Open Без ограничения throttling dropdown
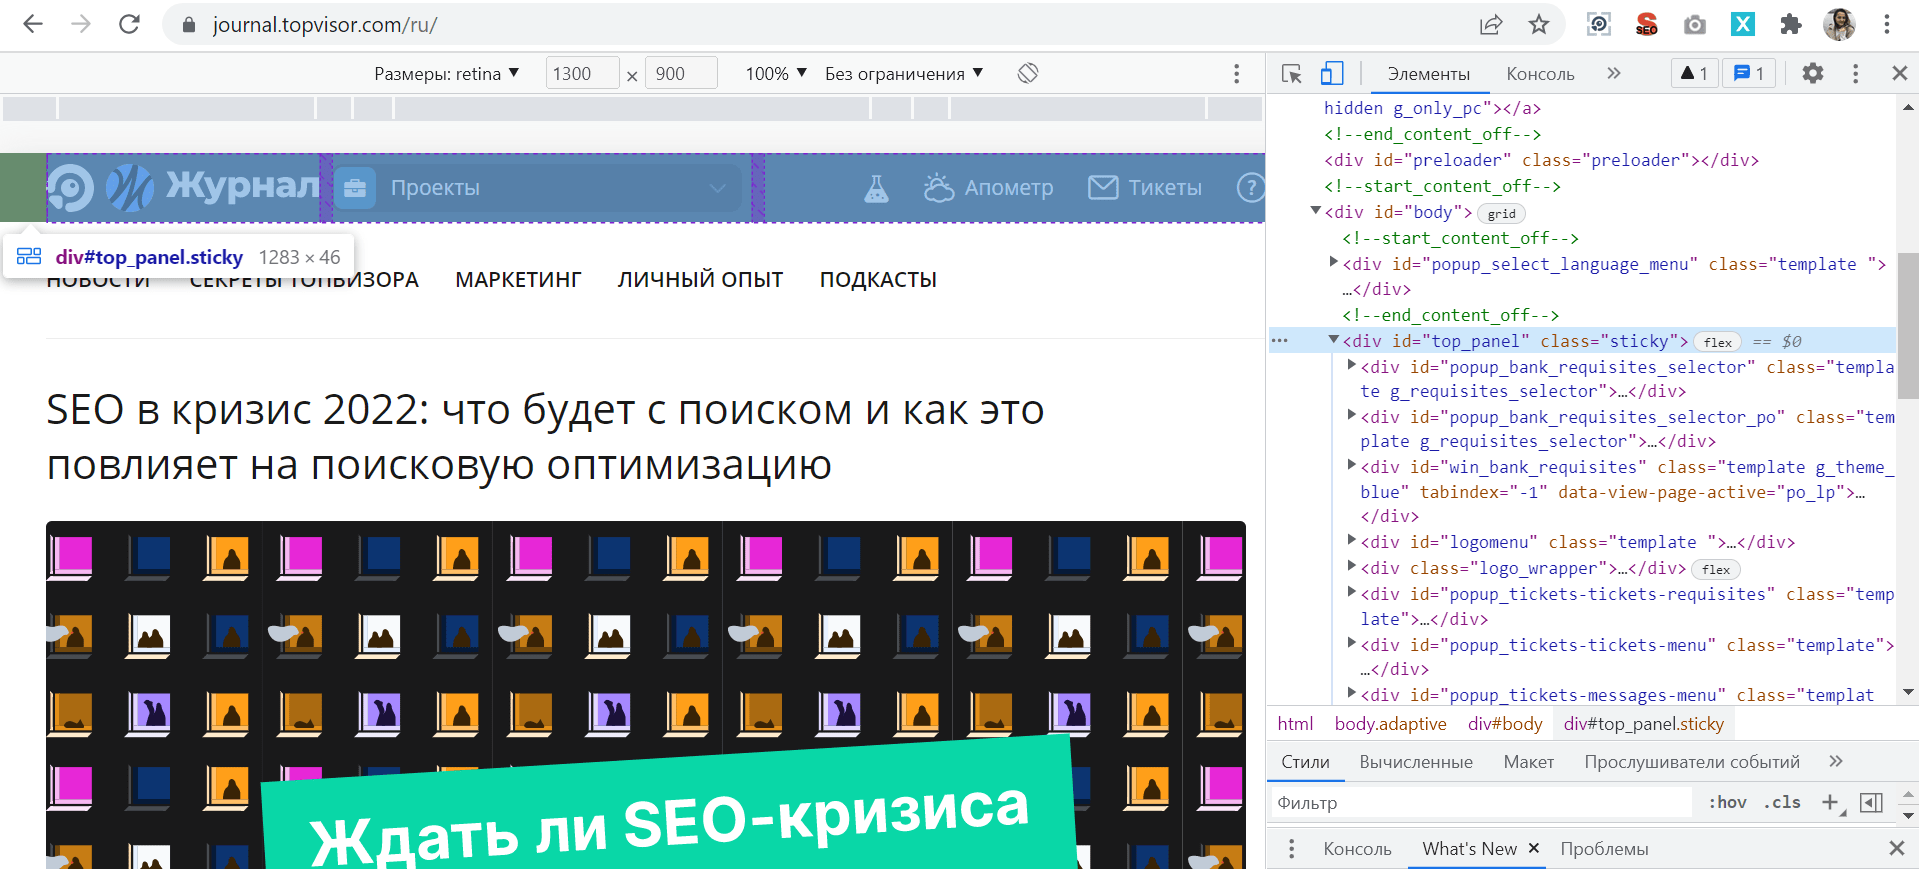 [904, 73]
